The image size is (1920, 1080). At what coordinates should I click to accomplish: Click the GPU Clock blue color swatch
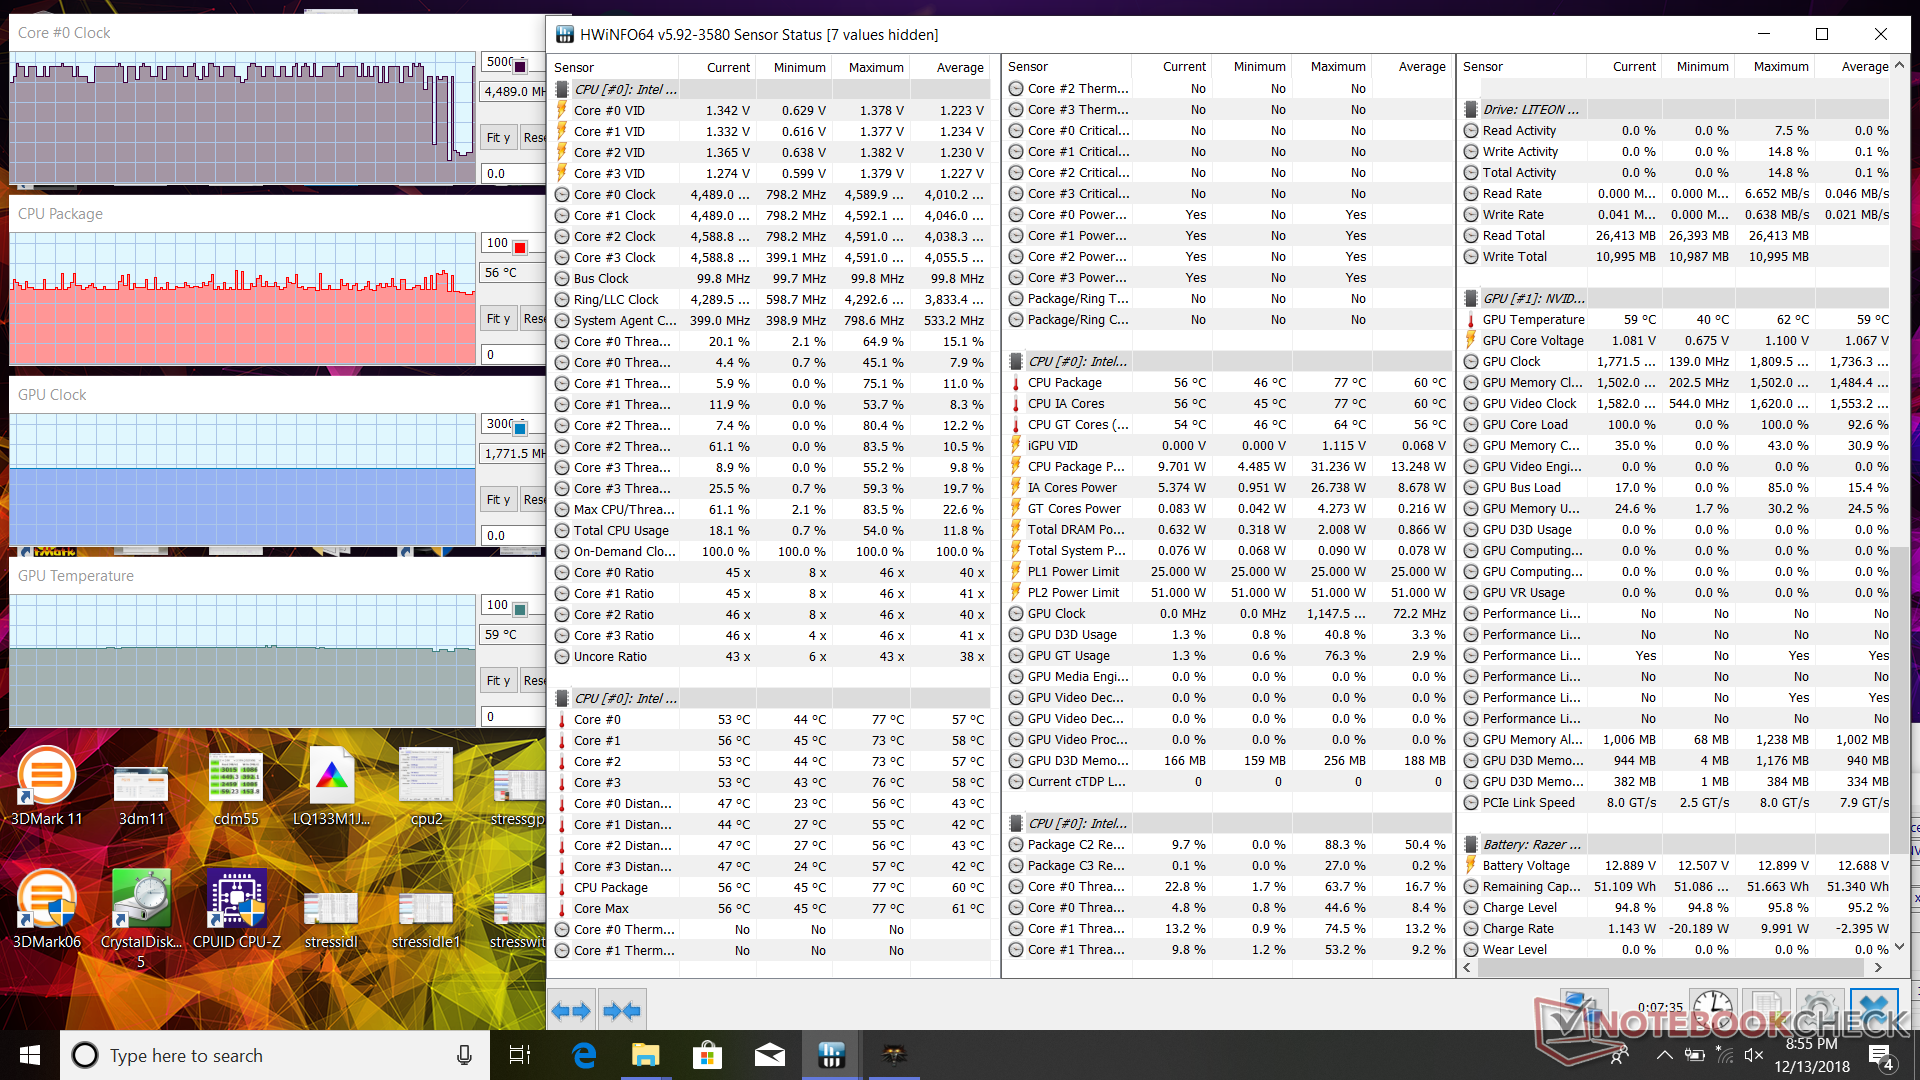520,428
